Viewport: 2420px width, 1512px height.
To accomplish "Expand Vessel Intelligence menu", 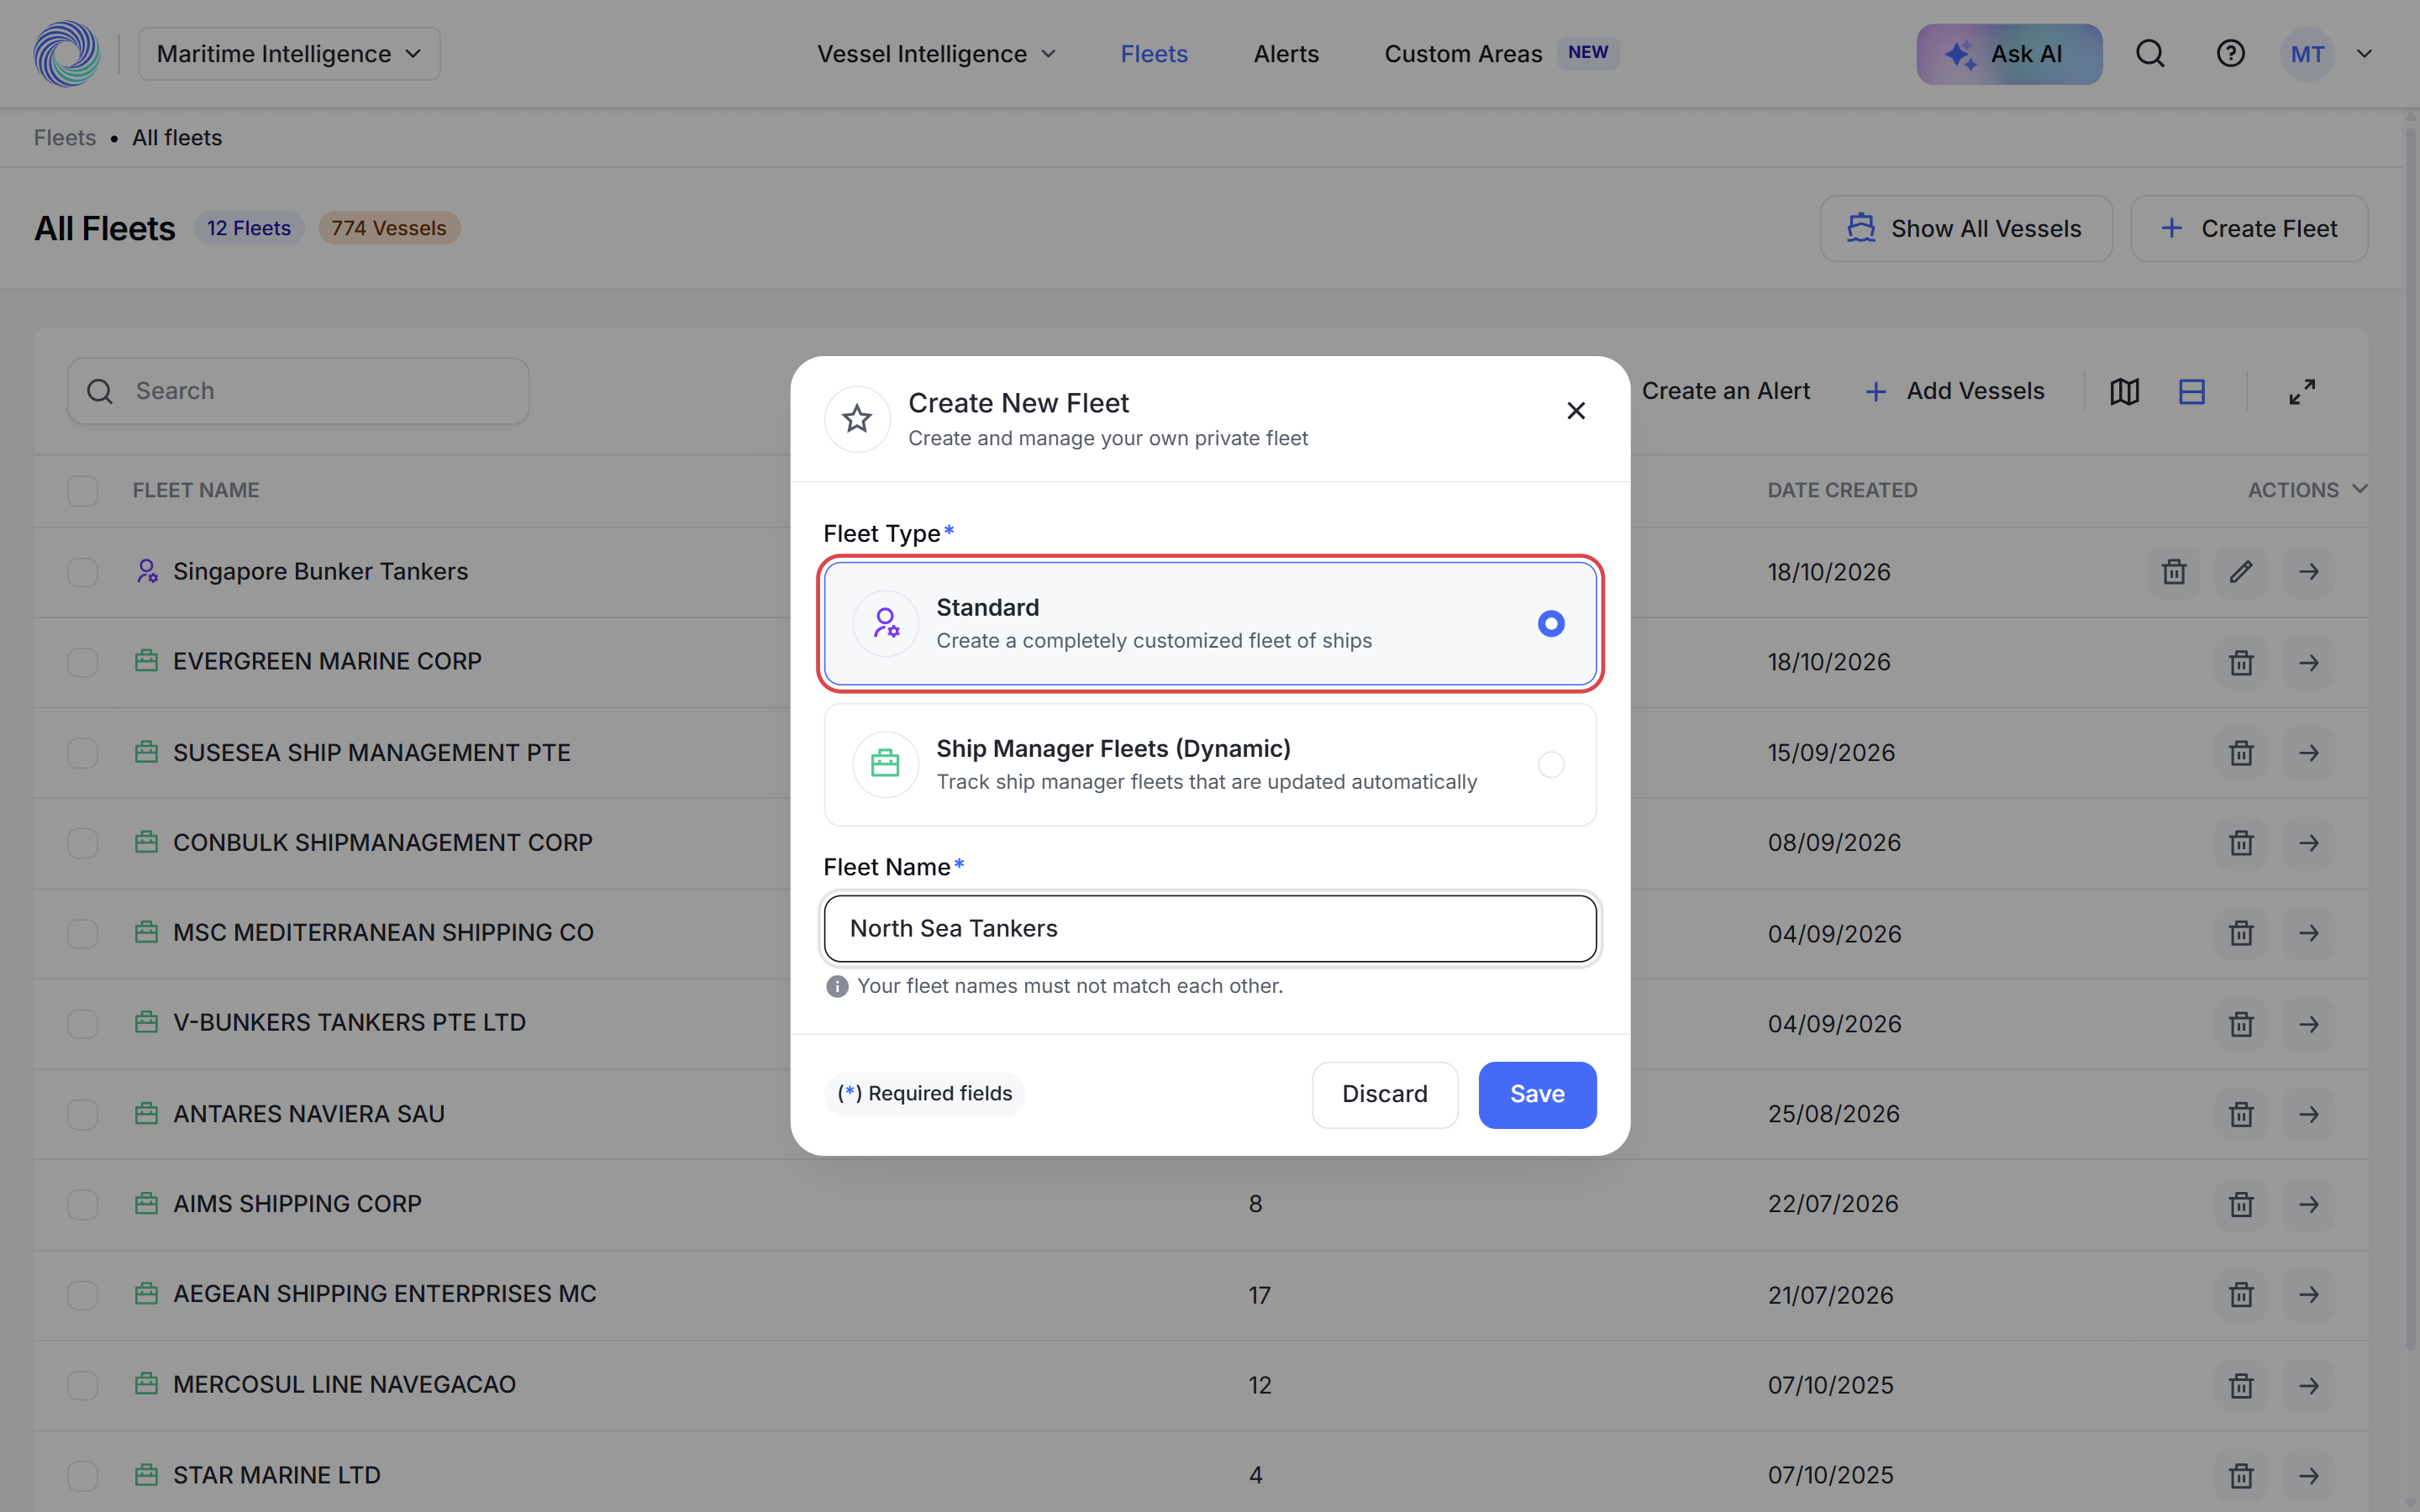I will click(936, 54).
